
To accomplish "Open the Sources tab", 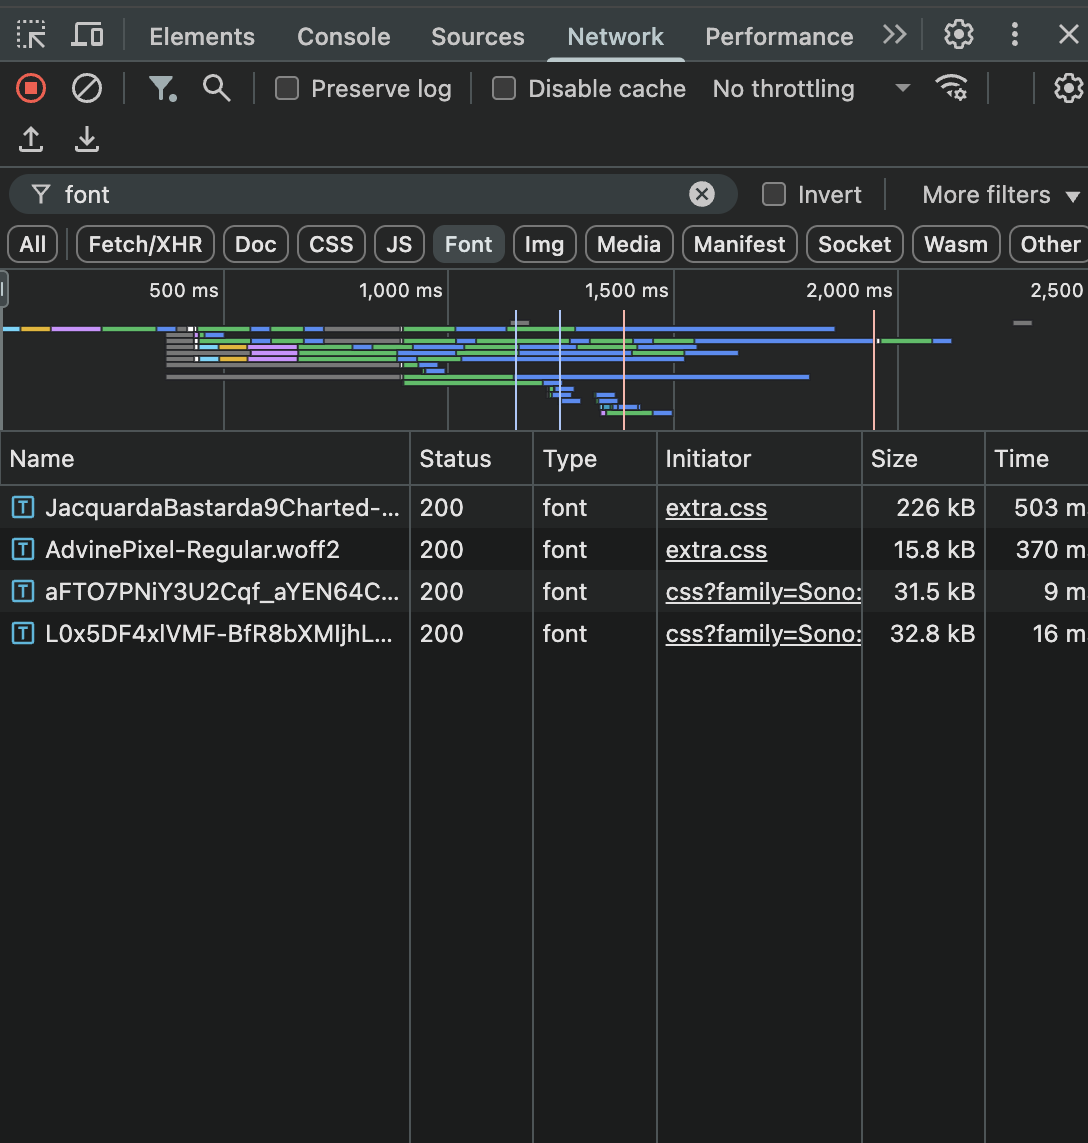I will pyautogui.click(x=477, y=37).
